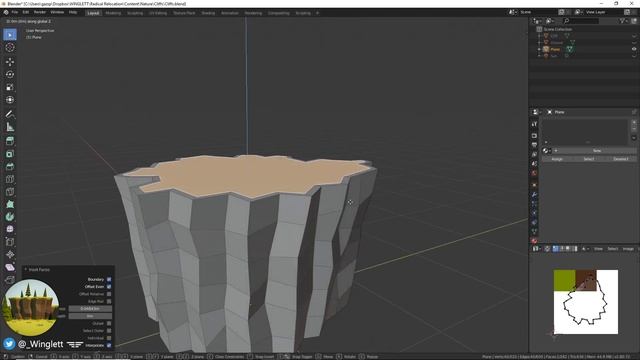
Task: Select the Measure ruler tool
Action: coord(10,127)
